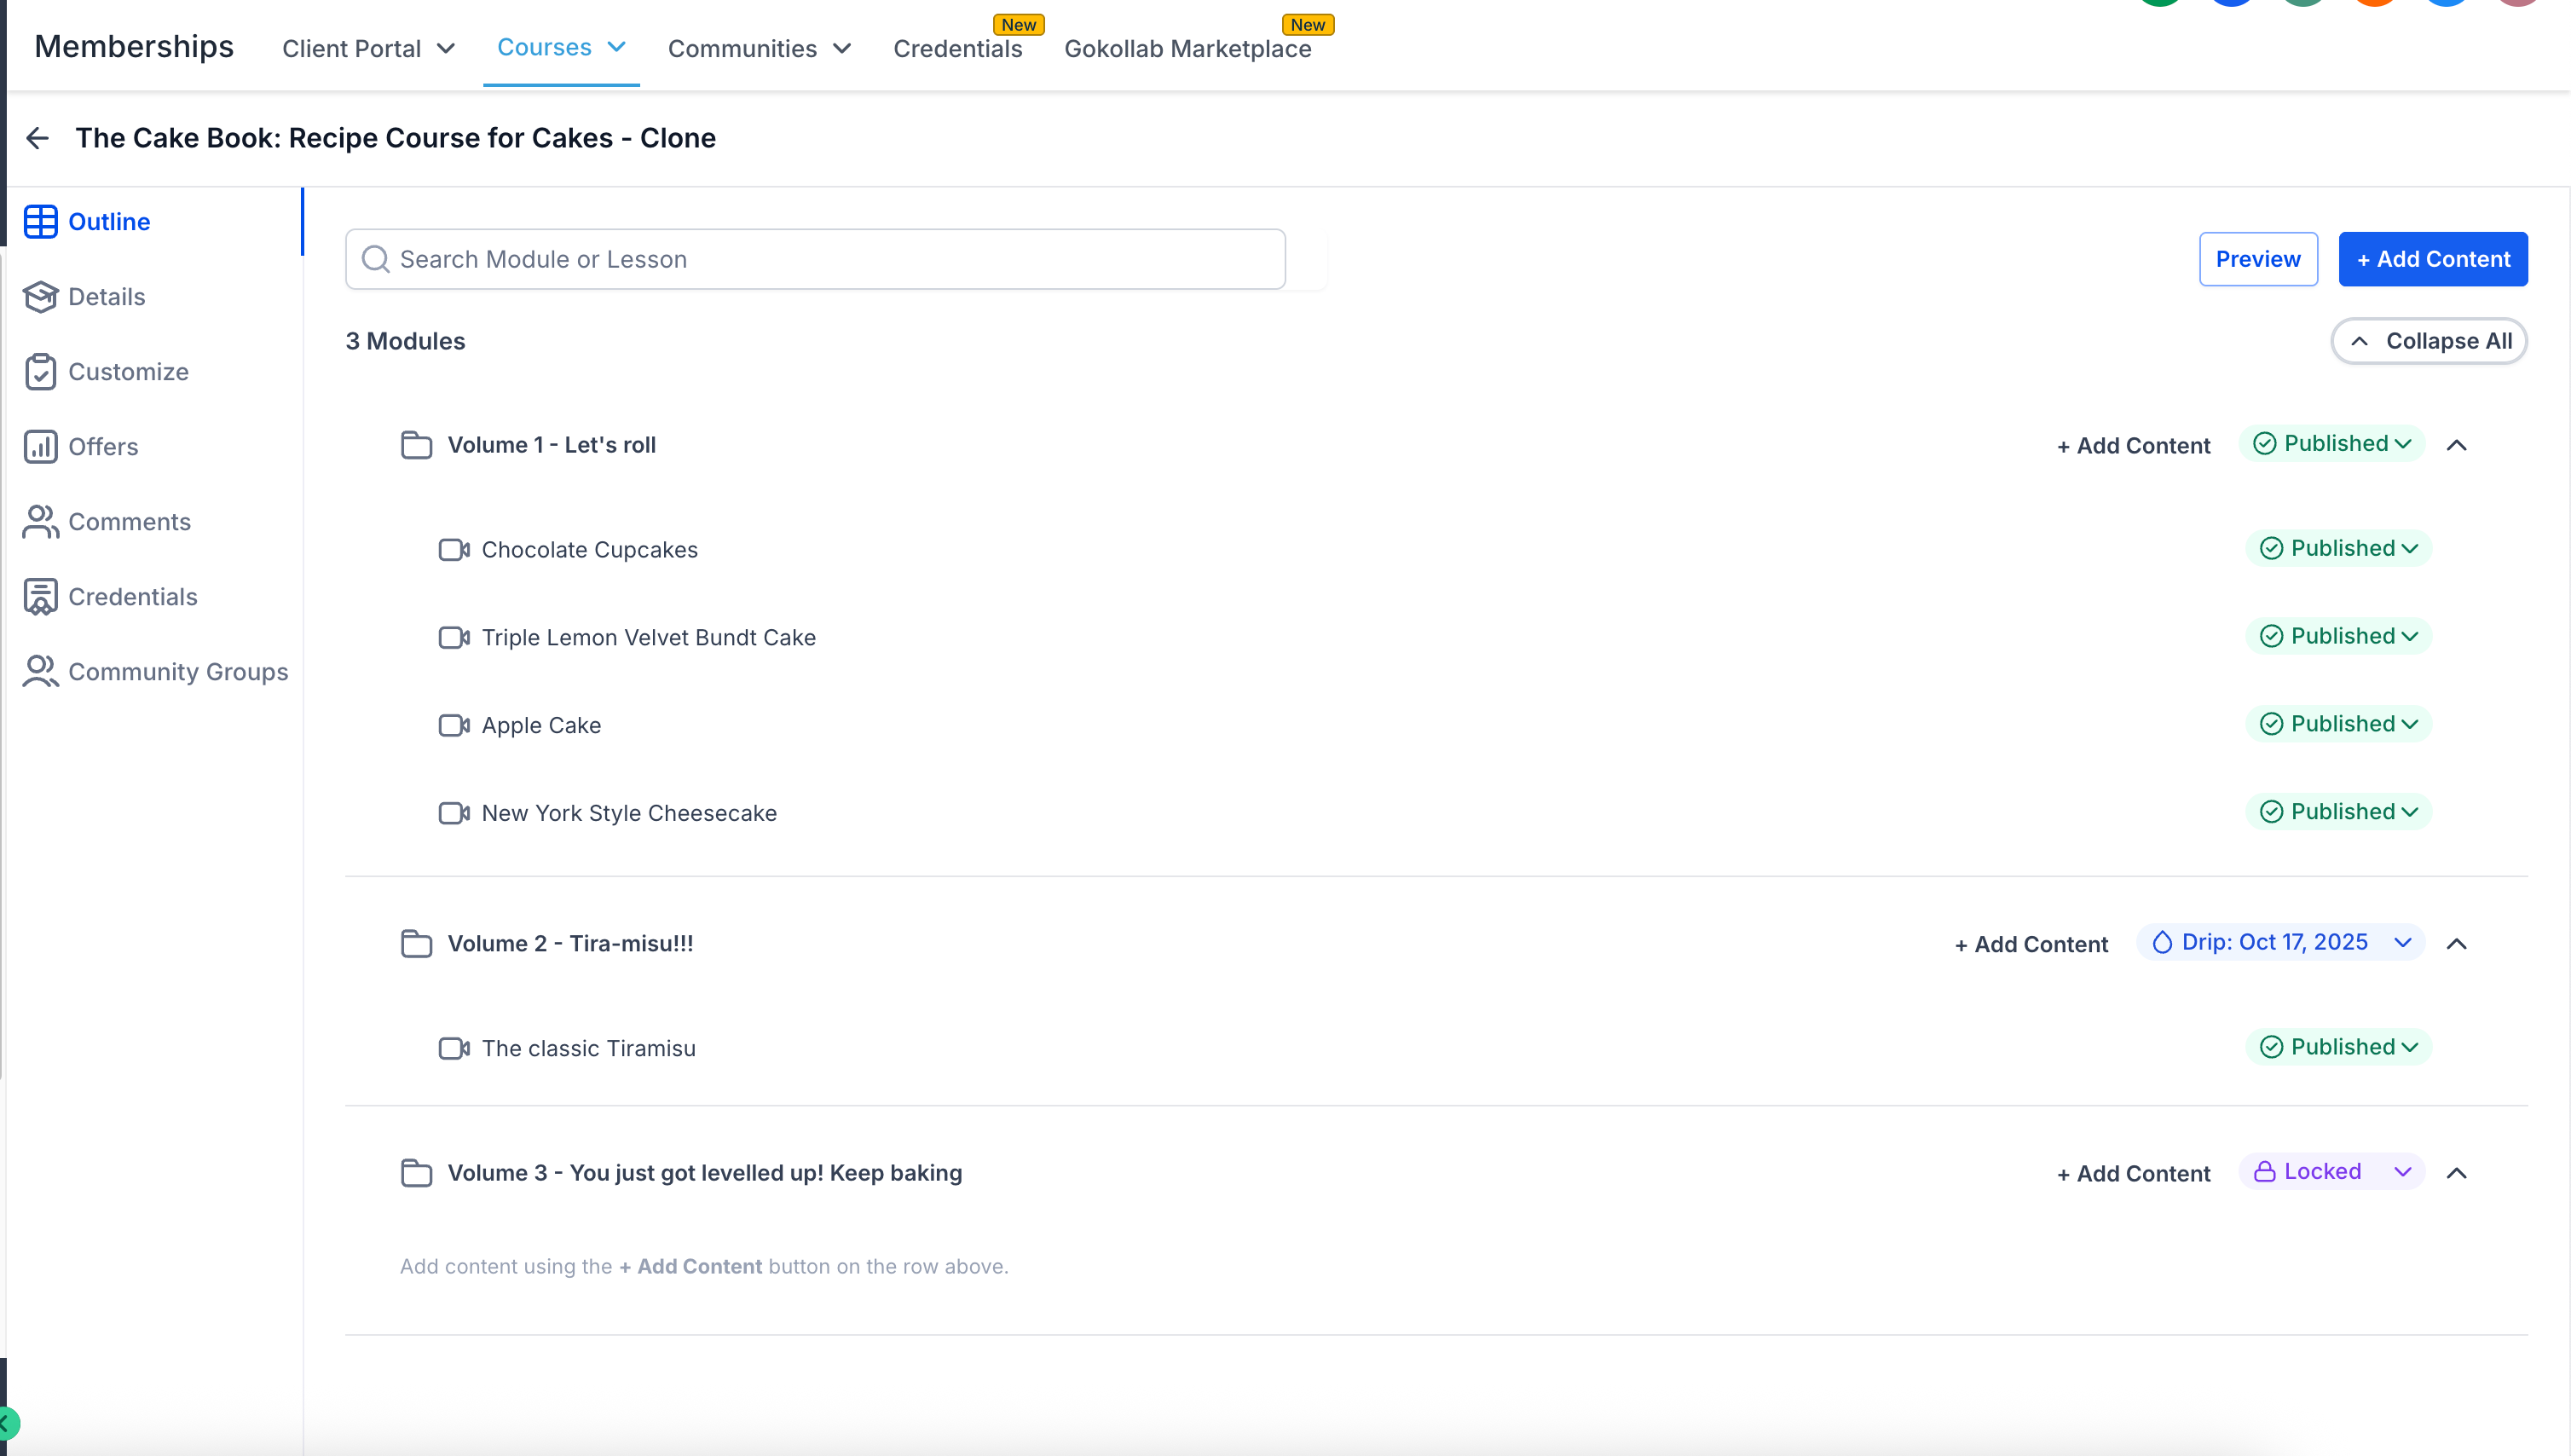Image resolution: width=2571 pixels, height=1456 pixels.
Task: Switch to Gokollab Marketplace tab
Action: 1187,48
